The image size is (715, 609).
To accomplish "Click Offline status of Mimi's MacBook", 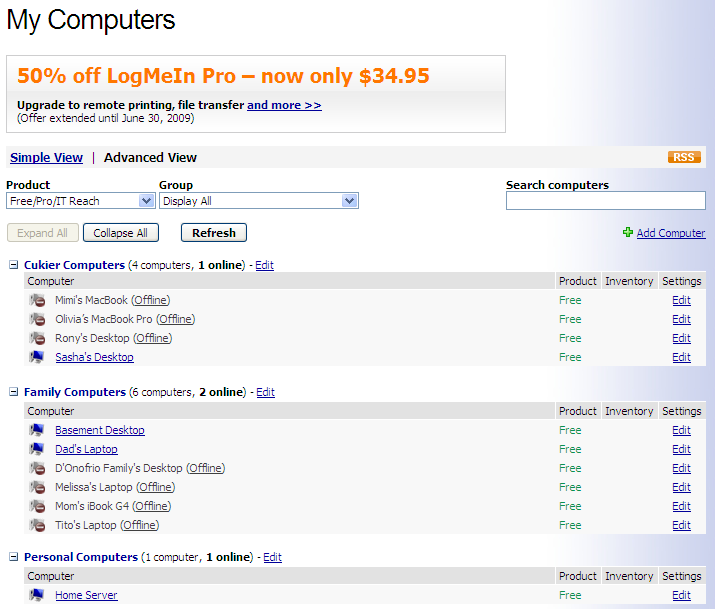I will [151, 300].
